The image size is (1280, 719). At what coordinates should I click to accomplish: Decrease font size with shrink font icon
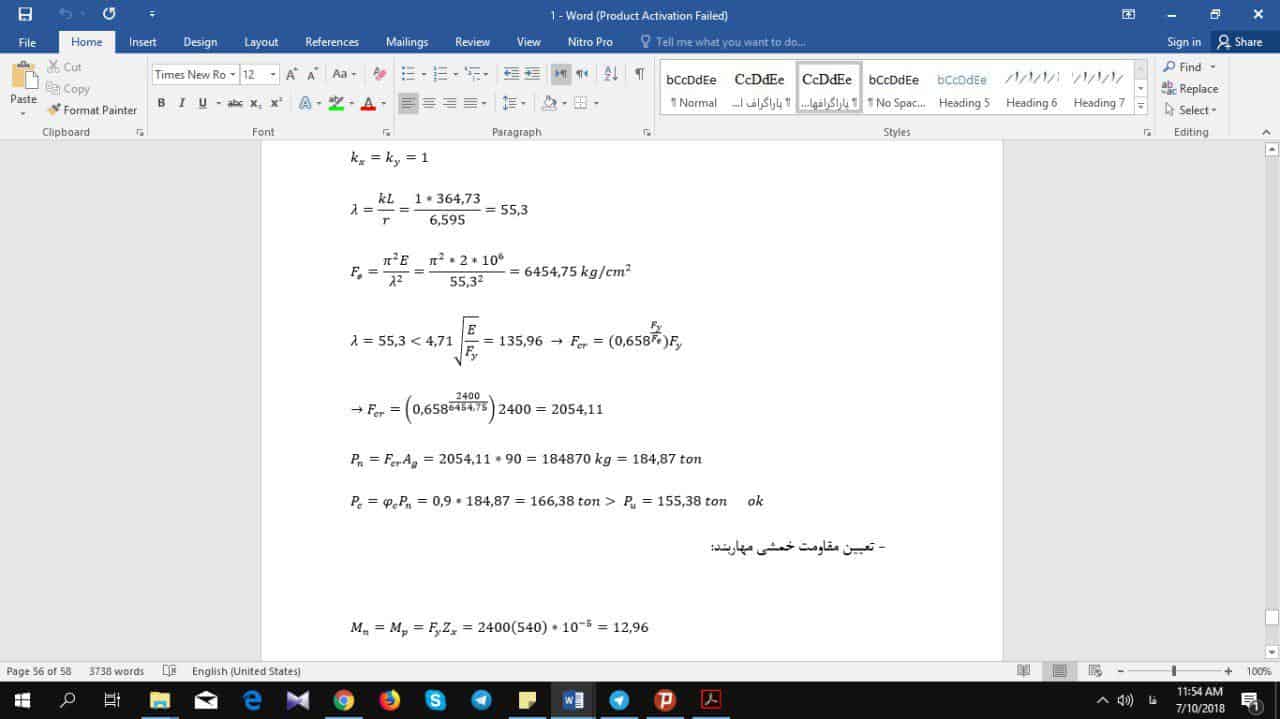click(312, 74)
